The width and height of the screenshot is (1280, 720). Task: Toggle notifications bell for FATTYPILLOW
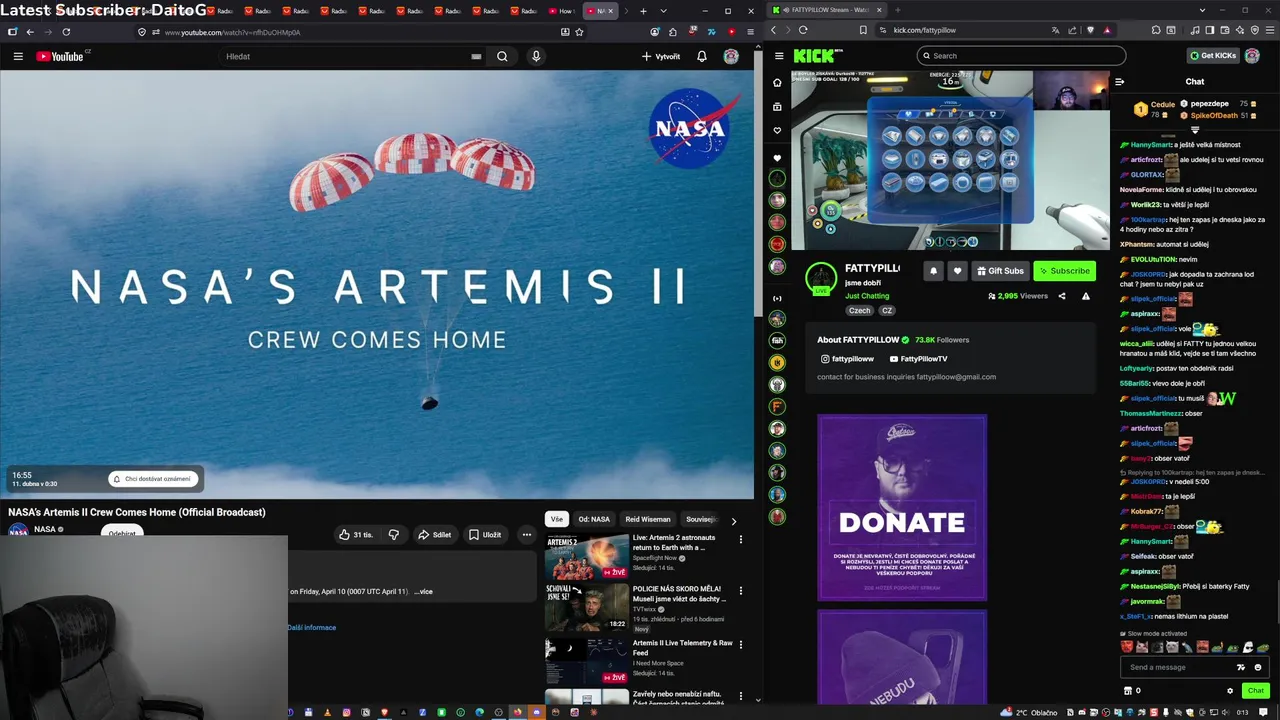point(933,270)
